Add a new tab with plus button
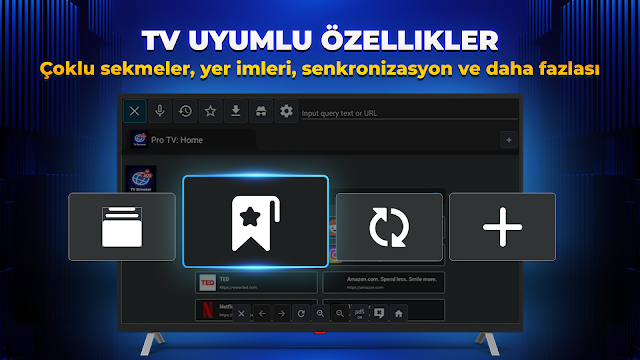This screenshot has width=640, height=360. point(509,140)
